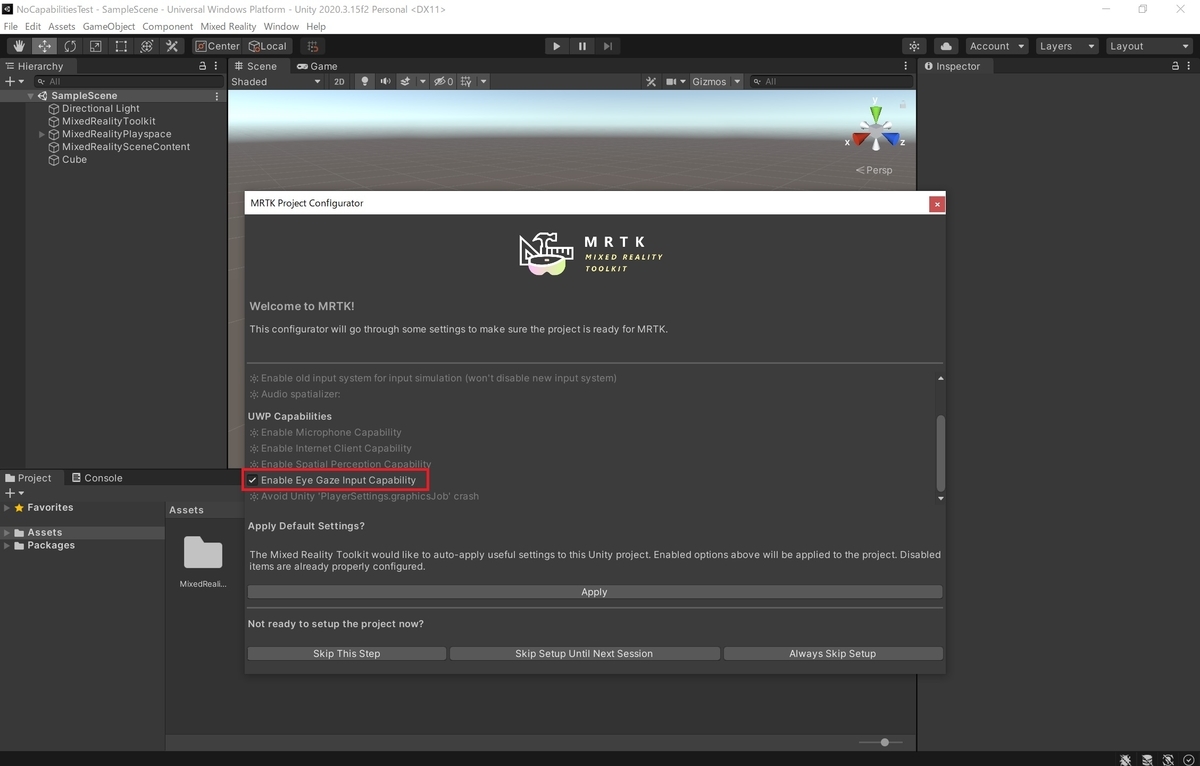
Task: Pause the game playback
Action: [582, 46]
